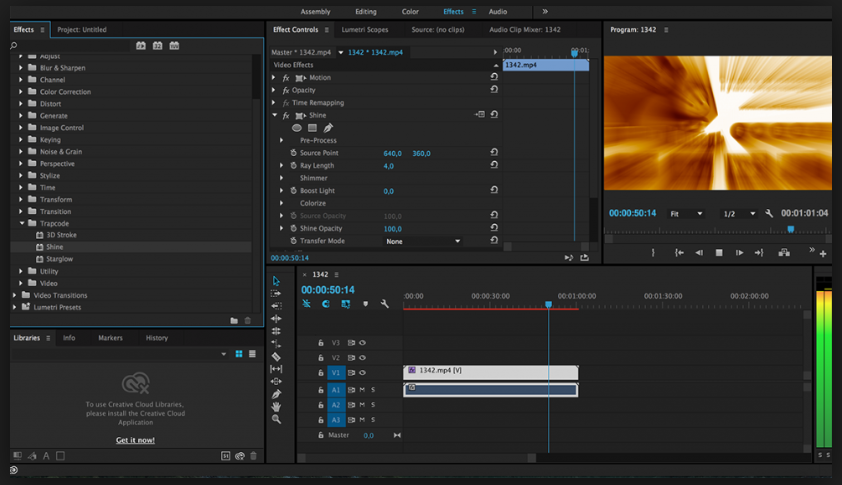Expand the Color Correction effects folder
Viewport: 842px width, 485px height.
click(21, 91)
